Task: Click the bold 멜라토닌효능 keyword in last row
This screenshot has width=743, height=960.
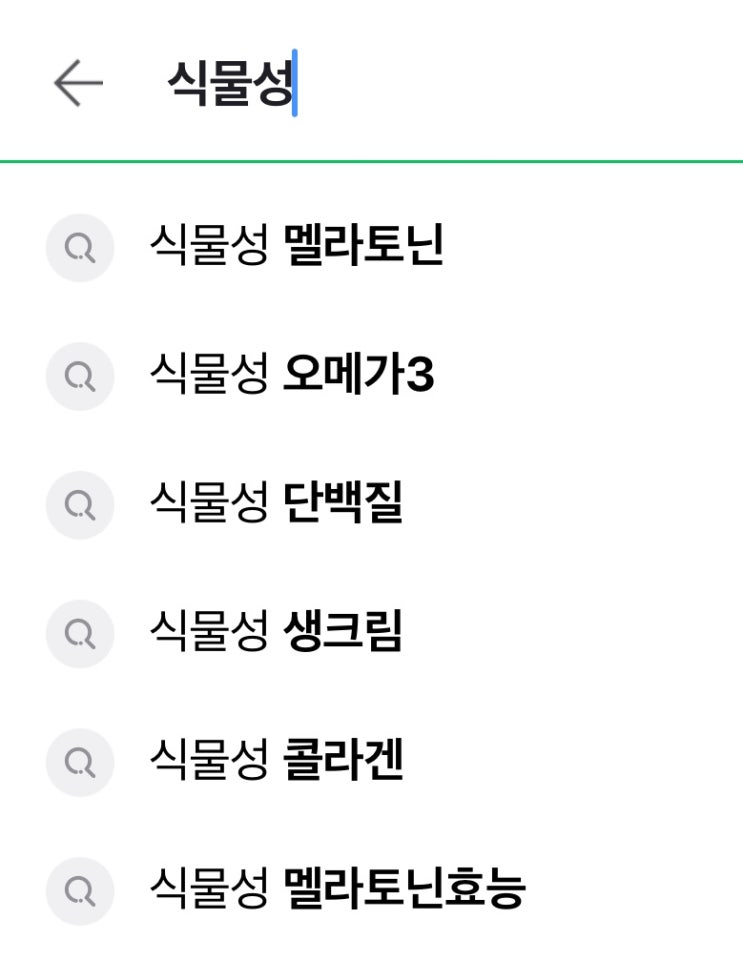Action: pos(404,890)
